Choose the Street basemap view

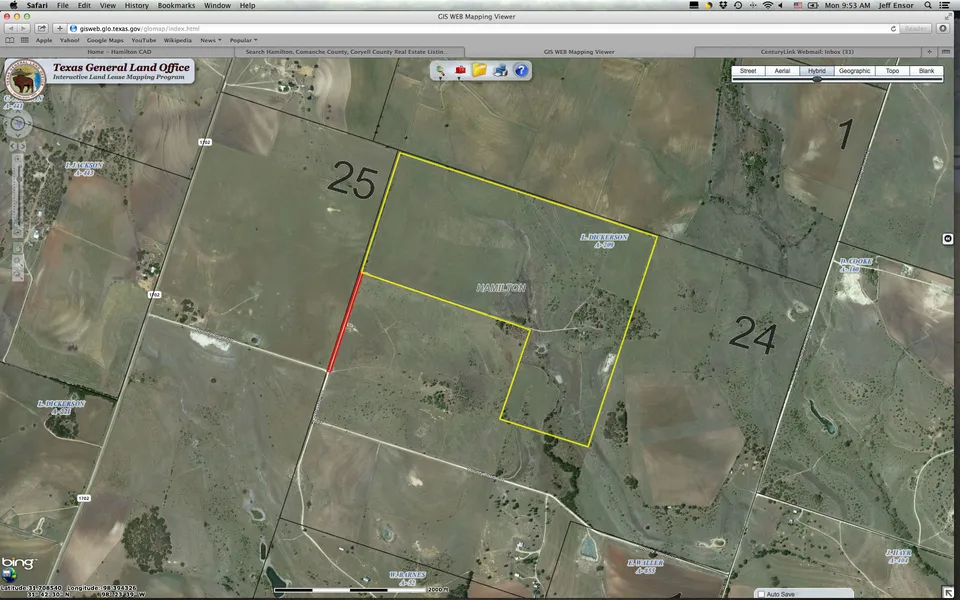click(747, 71)
